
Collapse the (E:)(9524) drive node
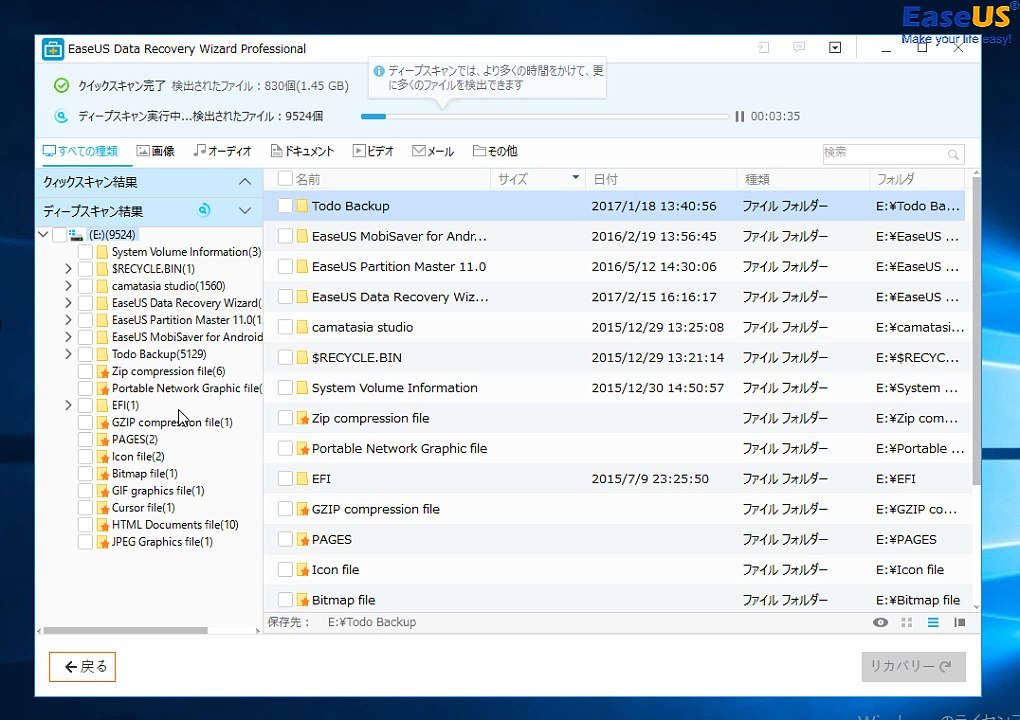43,234
